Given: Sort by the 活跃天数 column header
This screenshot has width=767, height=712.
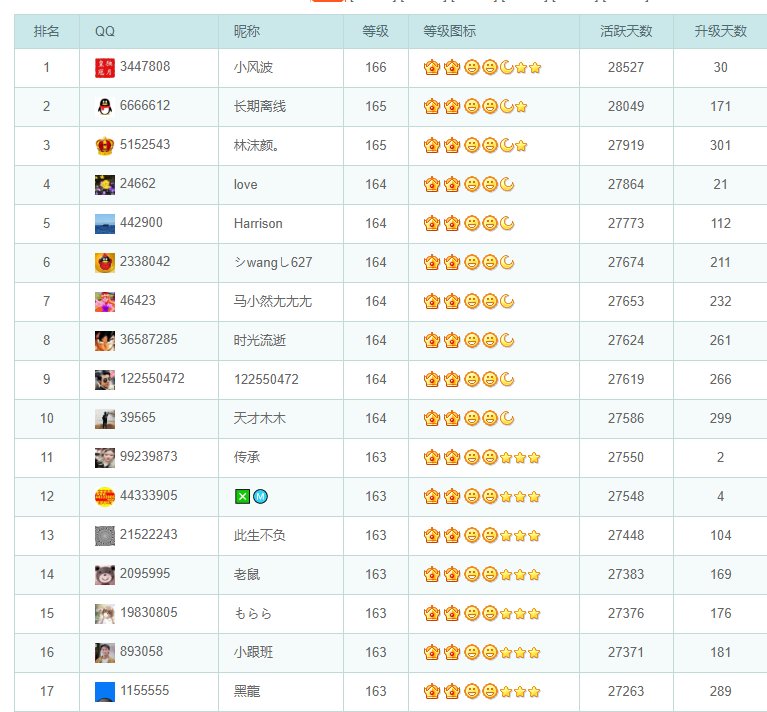Looking at the screenshot, I should point(626,31).
